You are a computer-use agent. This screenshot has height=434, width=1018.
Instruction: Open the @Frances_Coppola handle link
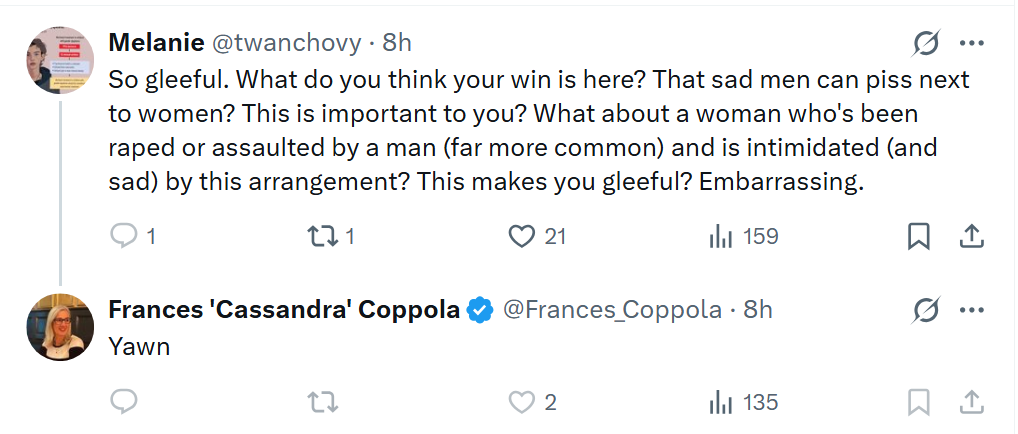(x=611, y=310)
